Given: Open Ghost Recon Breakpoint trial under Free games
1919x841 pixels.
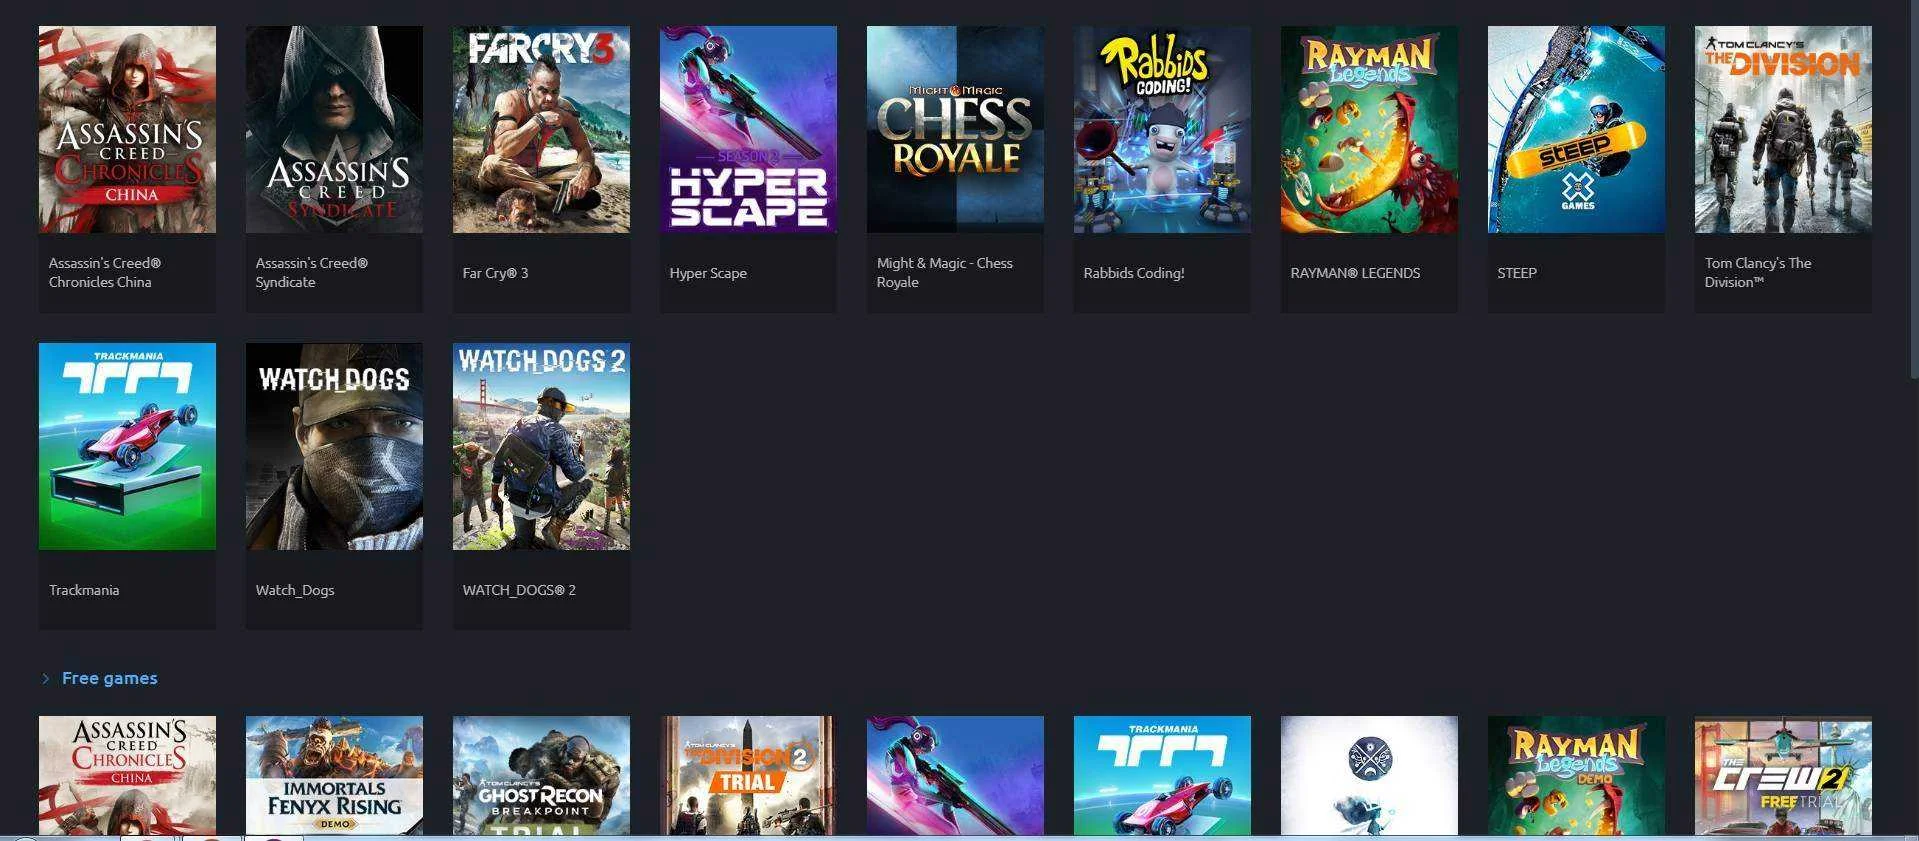Looking at the screenshot, I should tap(541, 775).
